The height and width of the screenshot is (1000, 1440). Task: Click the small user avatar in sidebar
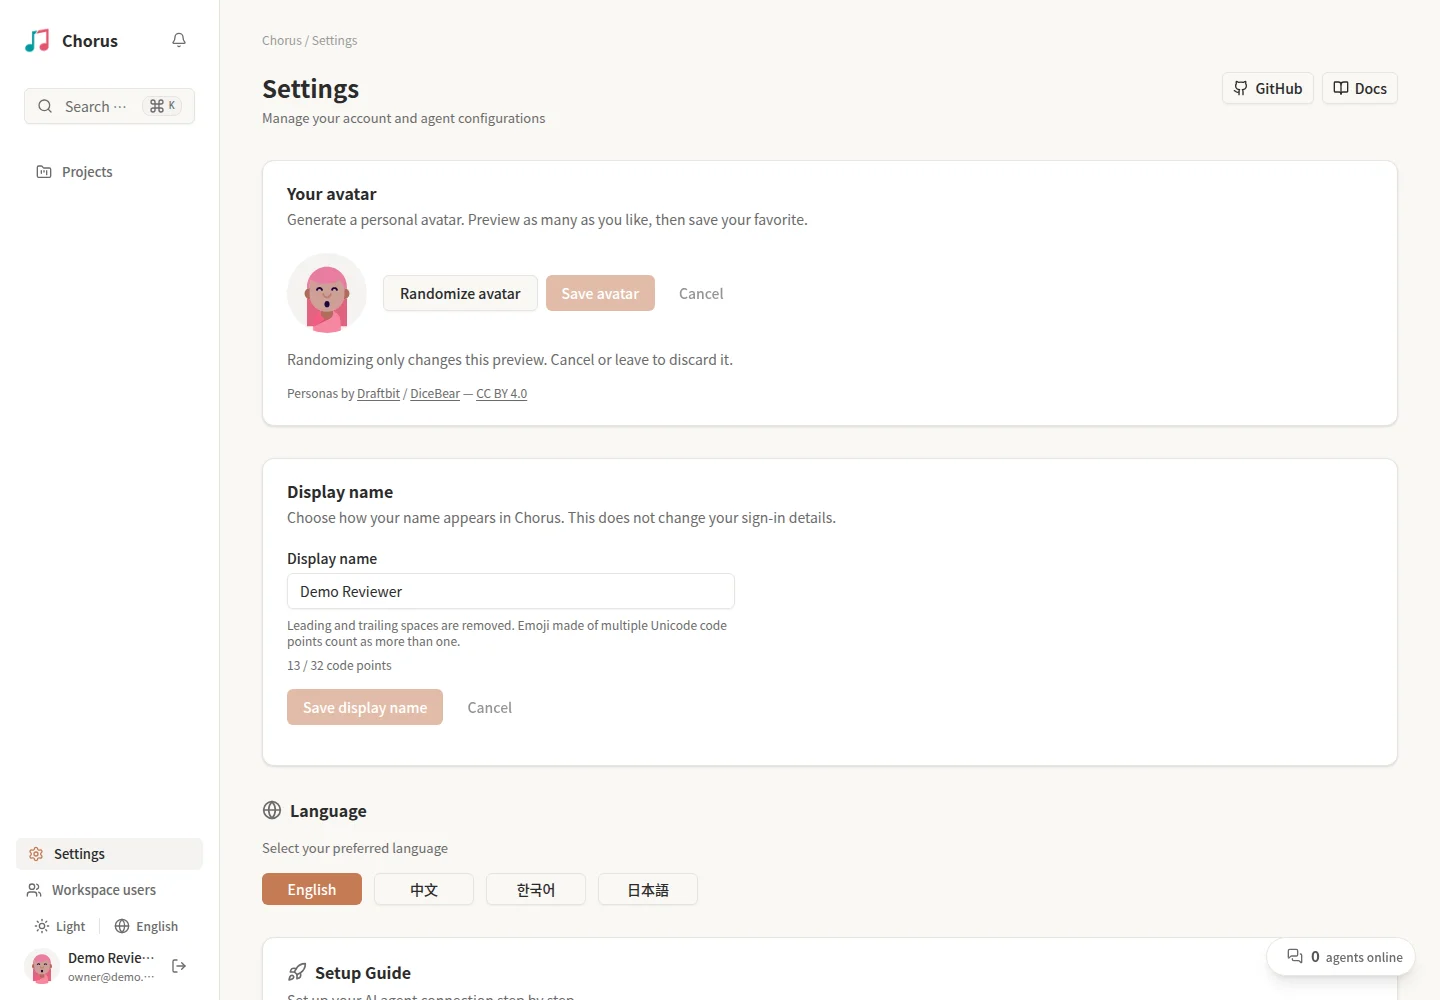click(42, 966)
